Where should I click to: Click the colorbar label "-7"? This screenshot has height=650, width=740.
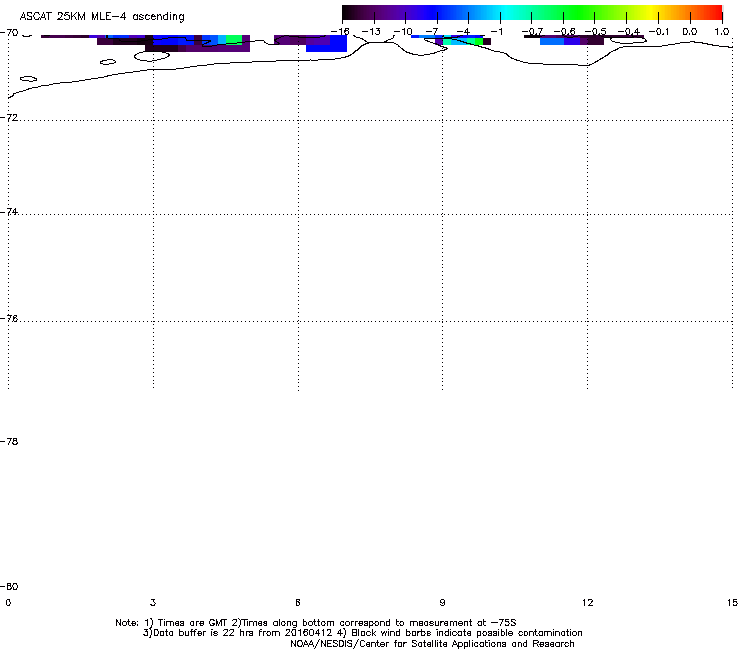[432, 32]
